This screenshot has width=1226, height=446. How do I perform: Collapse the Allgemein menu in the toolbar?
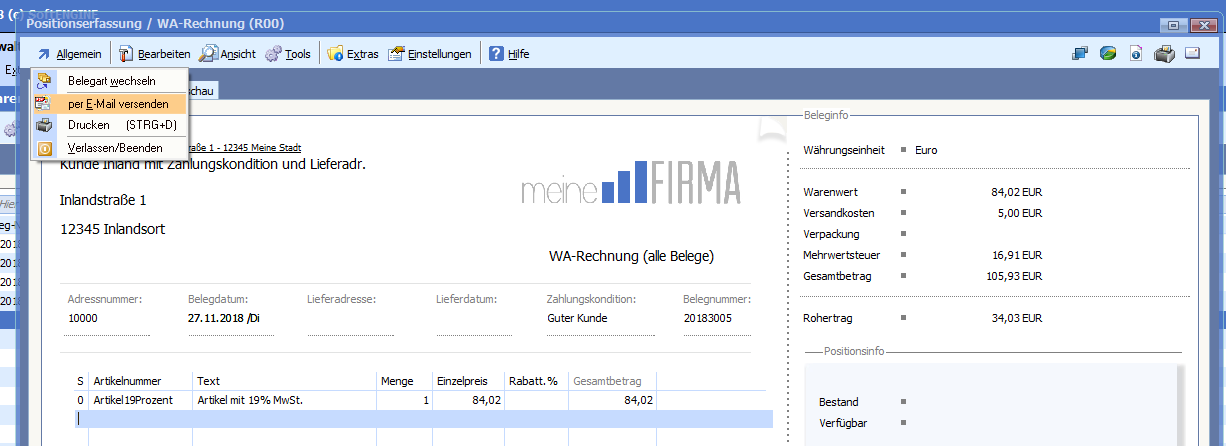[69, 54]
